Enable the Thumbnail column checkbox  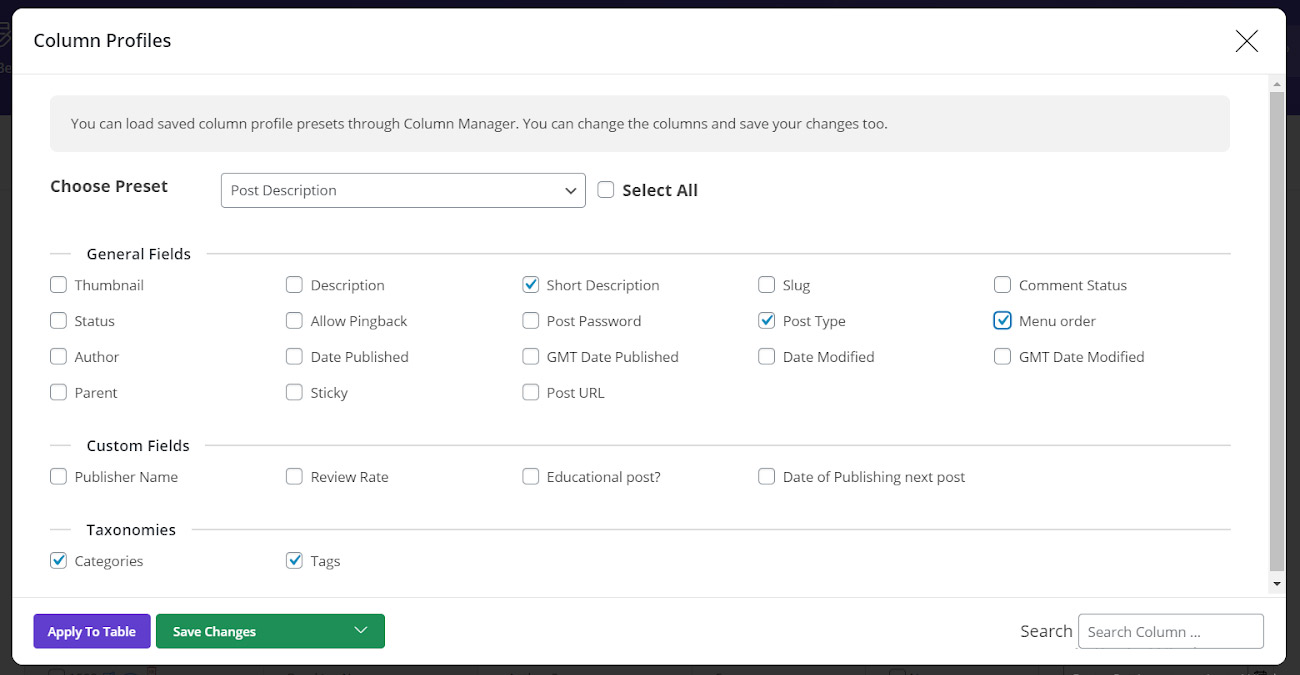59,285
